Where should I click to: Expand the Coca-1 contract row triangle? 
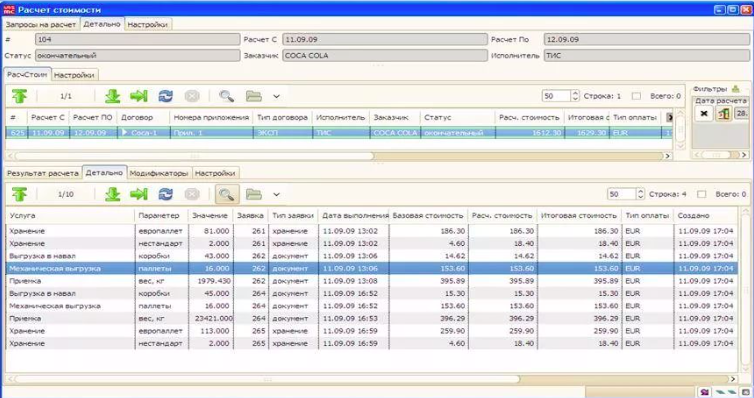(x=125, y=132)
